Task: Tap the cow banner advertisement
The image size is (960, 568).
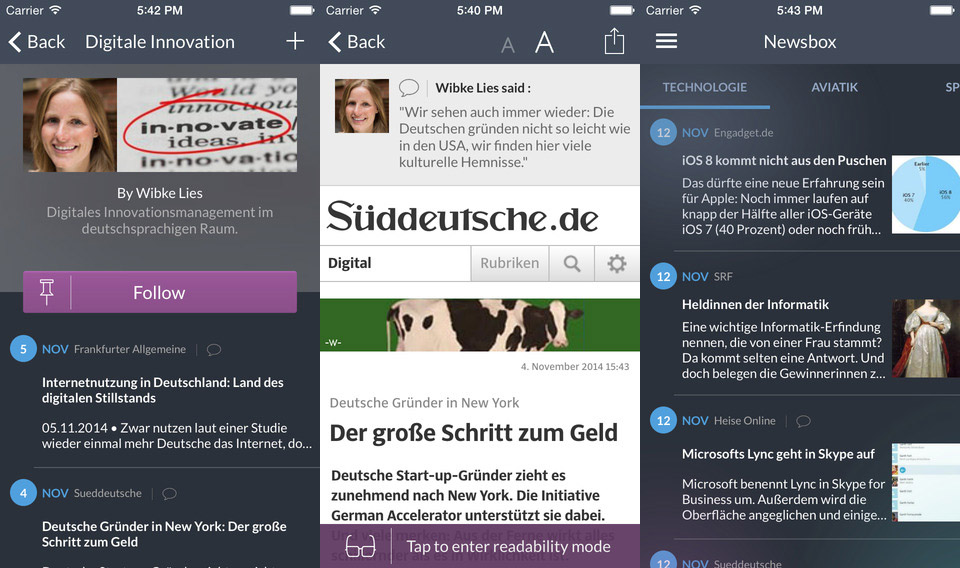Action: [479, 325]
